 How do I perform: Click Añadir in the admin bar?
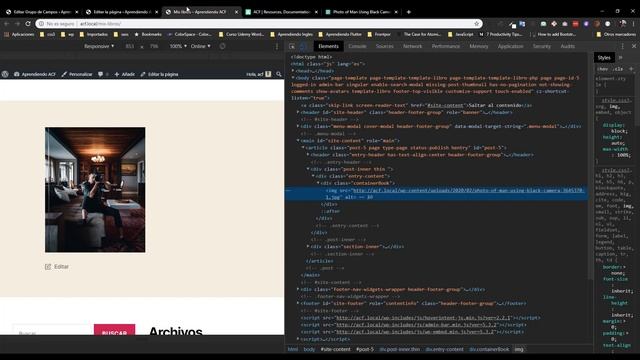coord(124,74)
